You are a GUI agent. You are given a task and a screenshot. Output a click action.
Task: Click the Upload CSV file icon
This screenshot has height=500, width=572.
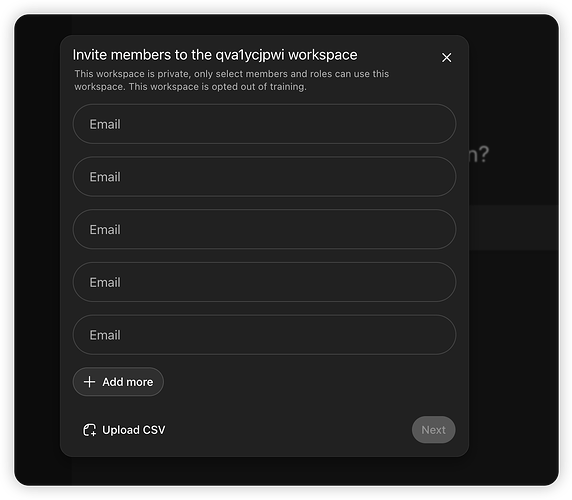coord(89,430)
